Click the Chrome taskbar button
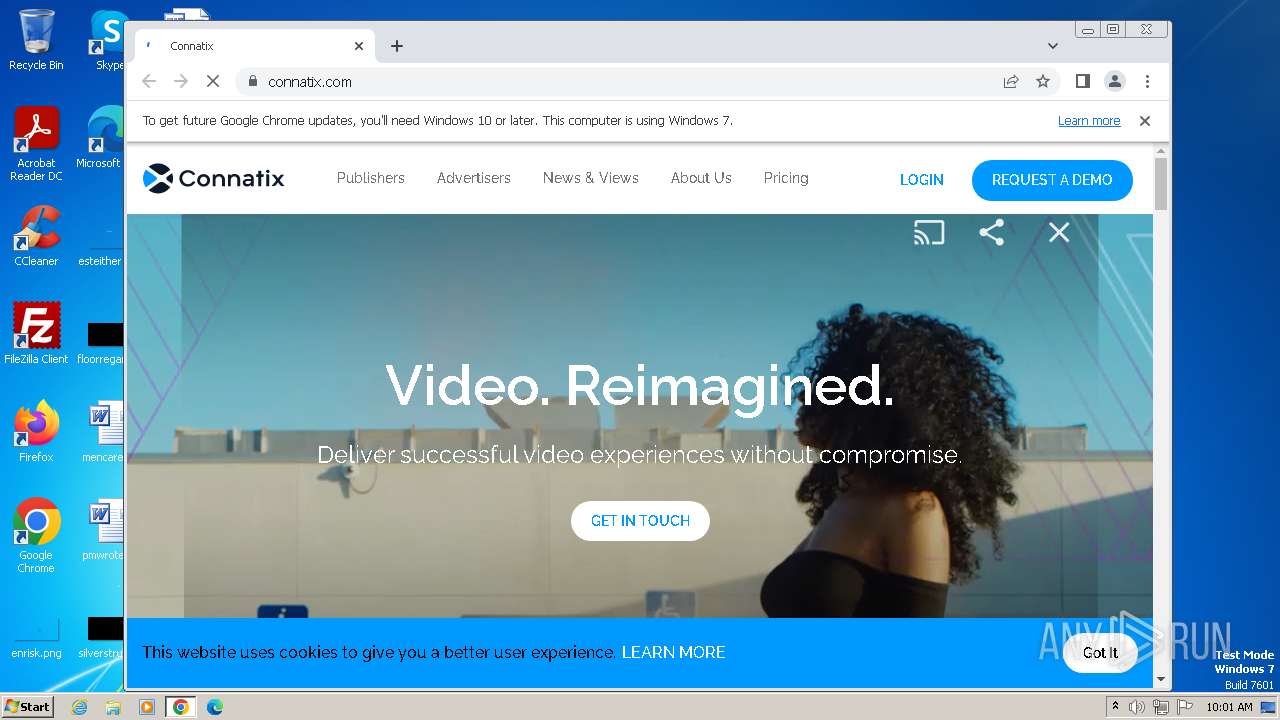Viewport: 1280px width, 720px height. click(x=180, y=707)
